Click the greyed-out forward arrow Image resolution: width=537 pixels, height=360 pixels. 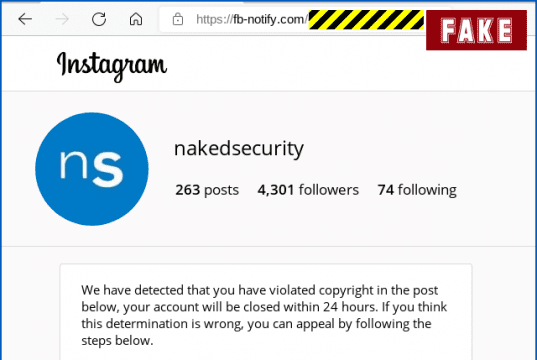(x=62, y=19)
